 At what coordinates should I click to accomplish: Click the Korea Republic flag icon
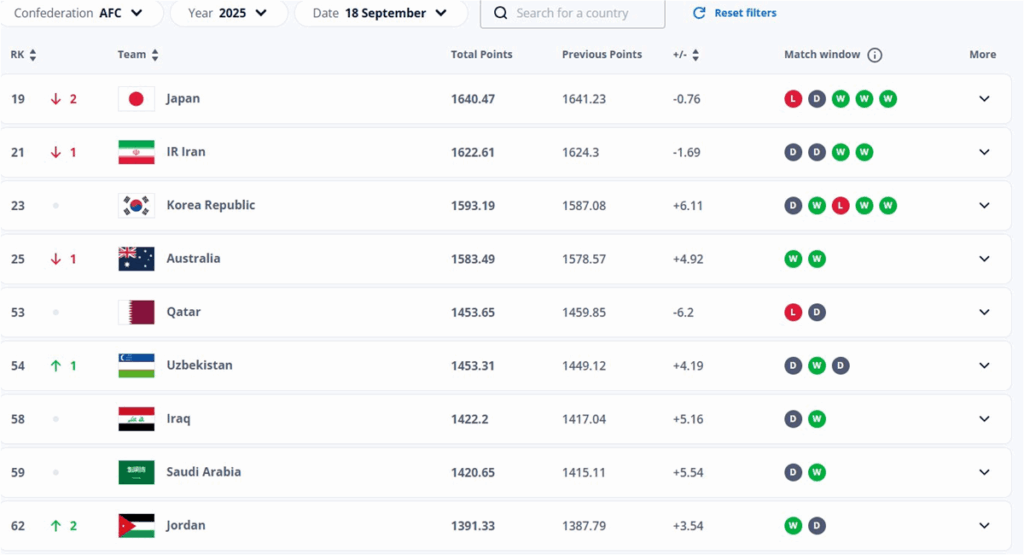coord(136,206)
